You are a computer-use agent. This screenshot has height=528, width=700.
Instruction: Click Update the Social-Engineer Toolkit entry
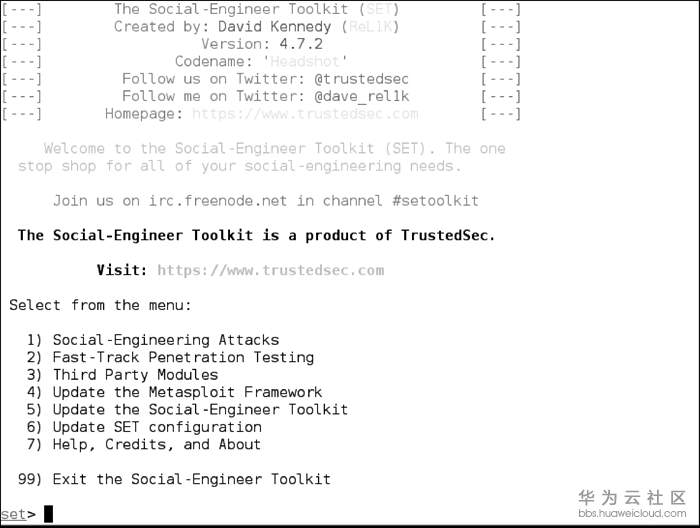point(200,409)
